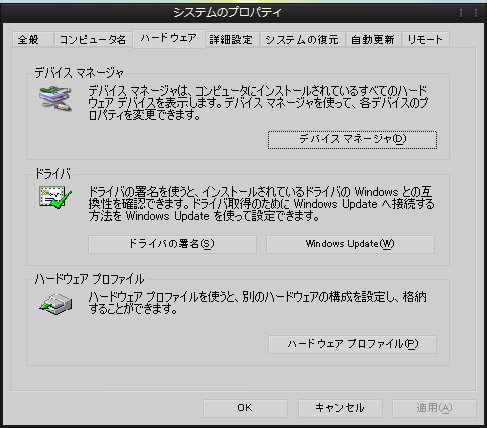Go to the 詳細設定 tab

tap(232, 40)
